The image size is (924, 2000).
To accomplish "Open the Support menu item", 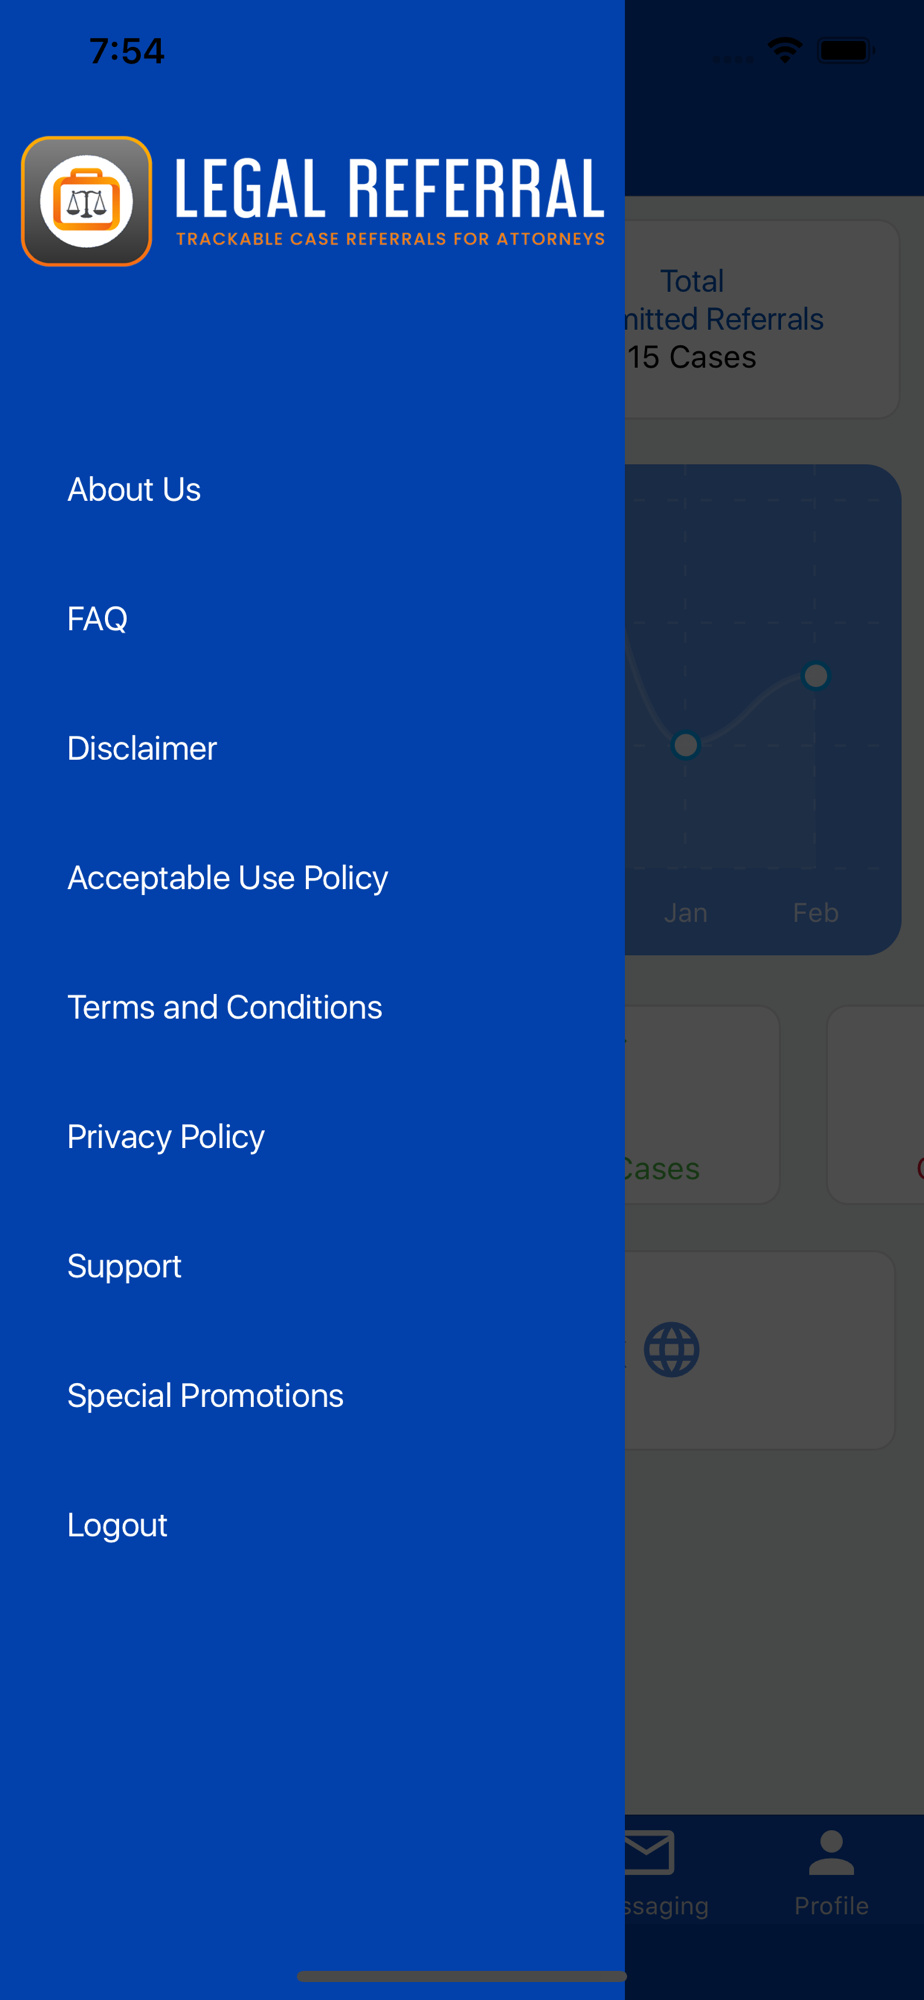I will click(124, 1266).
